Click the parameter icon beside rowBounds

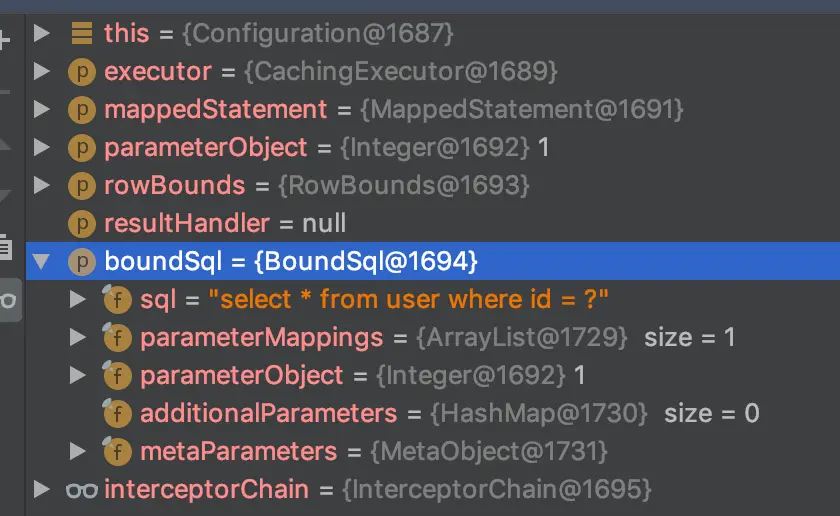tap(82, 186)
